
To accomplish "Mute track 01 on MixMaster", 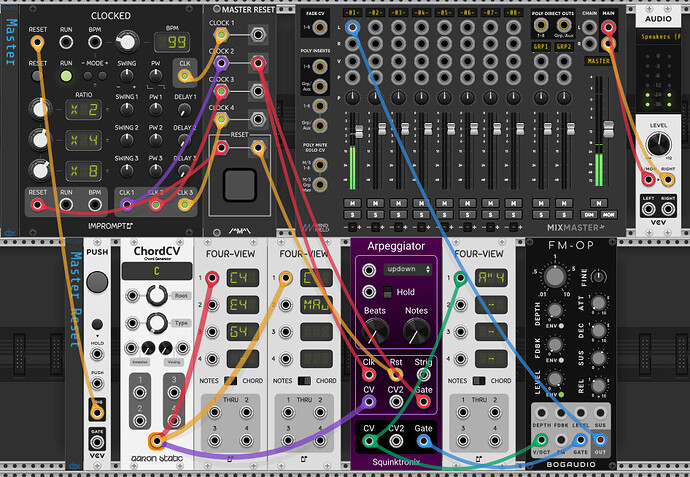I will tap(352, 203).
